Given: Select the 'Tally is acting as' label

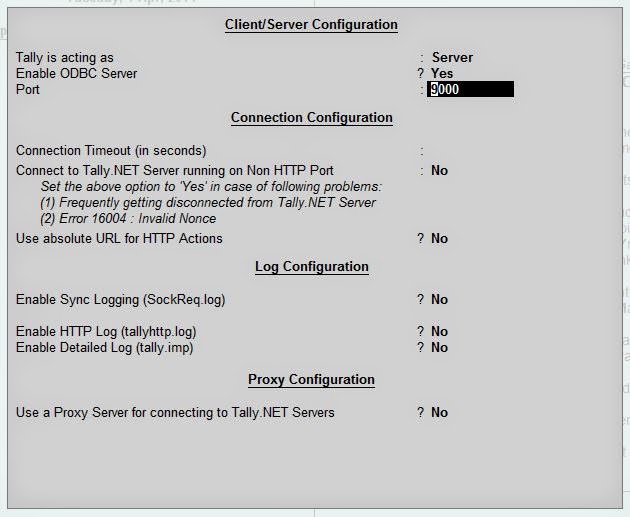Looking at the screenshot, I should (65, 57).
